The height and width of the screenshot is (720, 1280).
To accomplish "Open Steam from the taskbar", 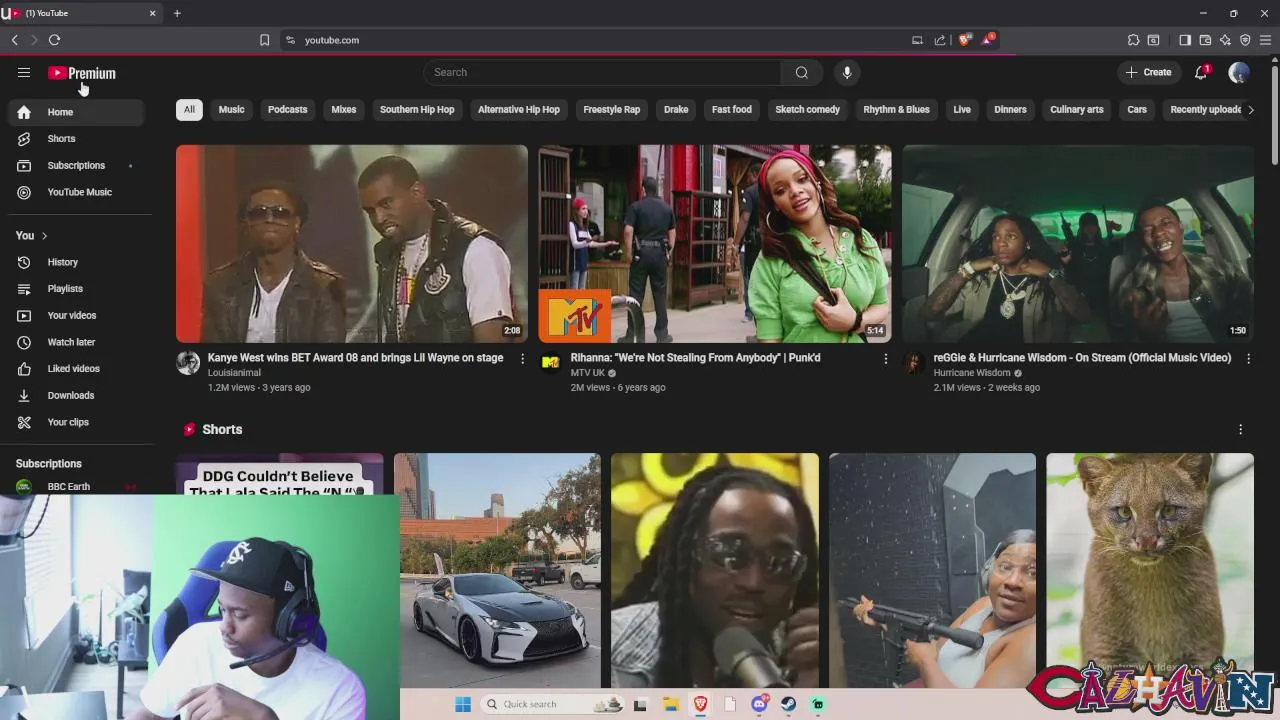I will 788,704.
